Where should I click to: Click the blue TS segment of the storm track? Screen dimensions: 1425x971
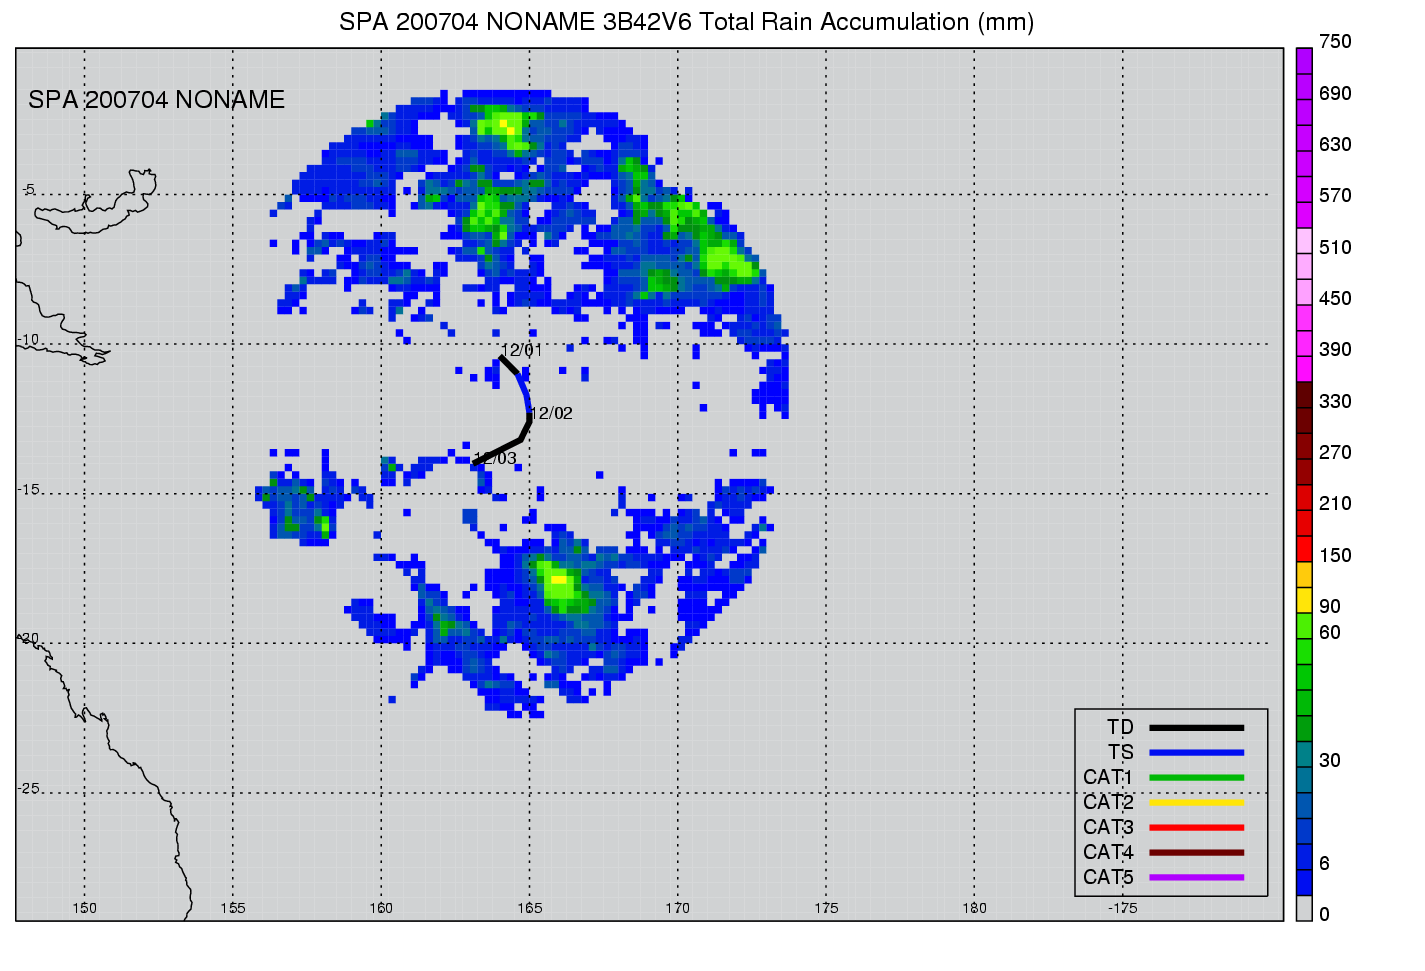[525, 392]
